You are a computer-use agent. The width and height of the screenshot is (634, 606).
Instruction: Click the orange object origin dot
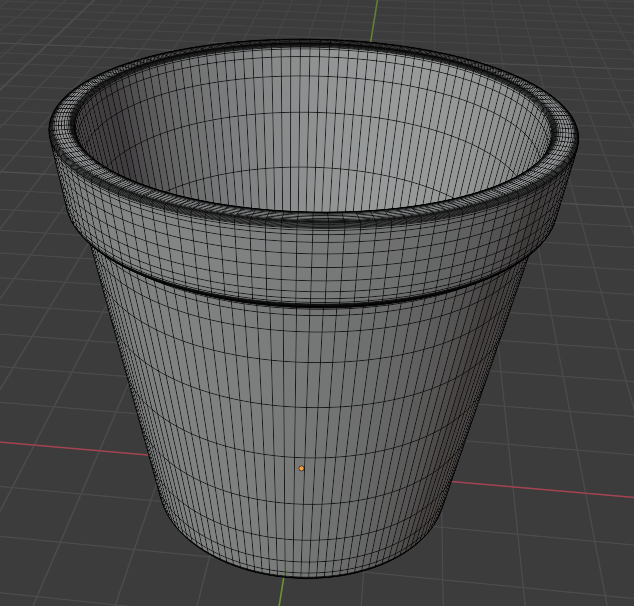pyautogui.click(x=301, y=468)
